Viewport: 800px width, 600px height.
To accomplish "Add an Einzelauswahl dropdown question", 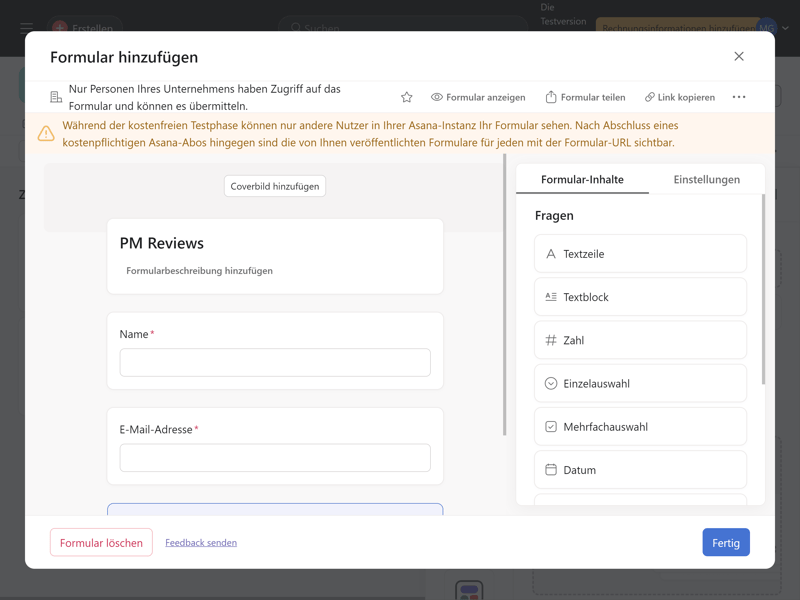I will pyautogui.click(x=640, y=384).
